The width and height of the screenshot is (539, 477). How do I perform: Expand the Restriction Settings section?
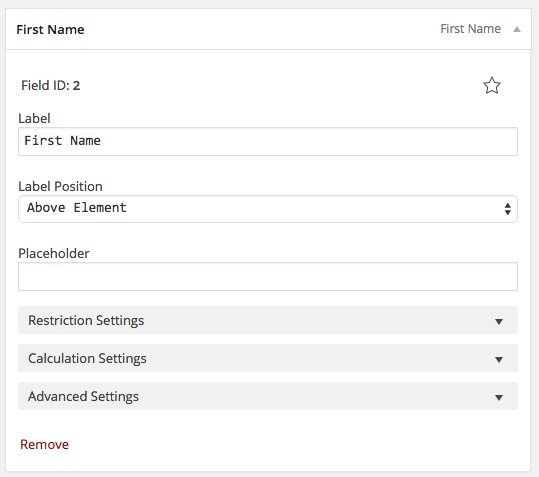click(x=268, y=320)
